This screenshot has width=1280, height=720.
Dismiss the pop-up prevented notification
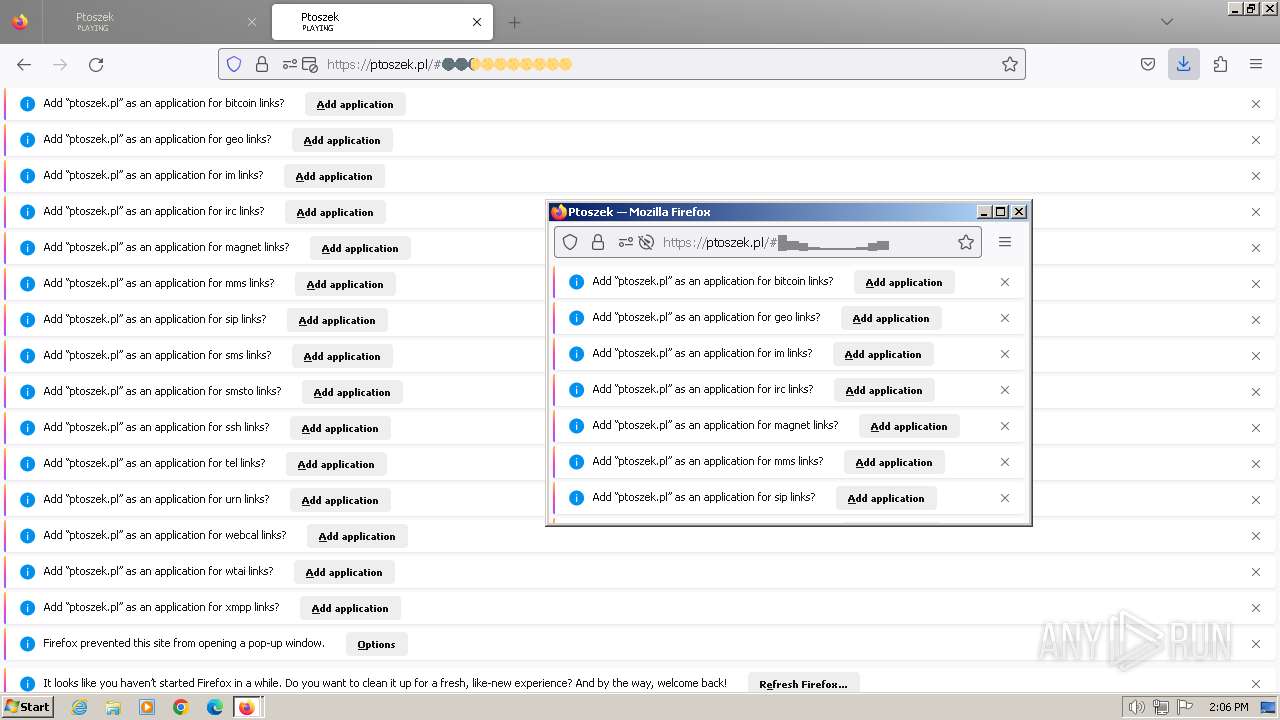[x=1256, y=644]
